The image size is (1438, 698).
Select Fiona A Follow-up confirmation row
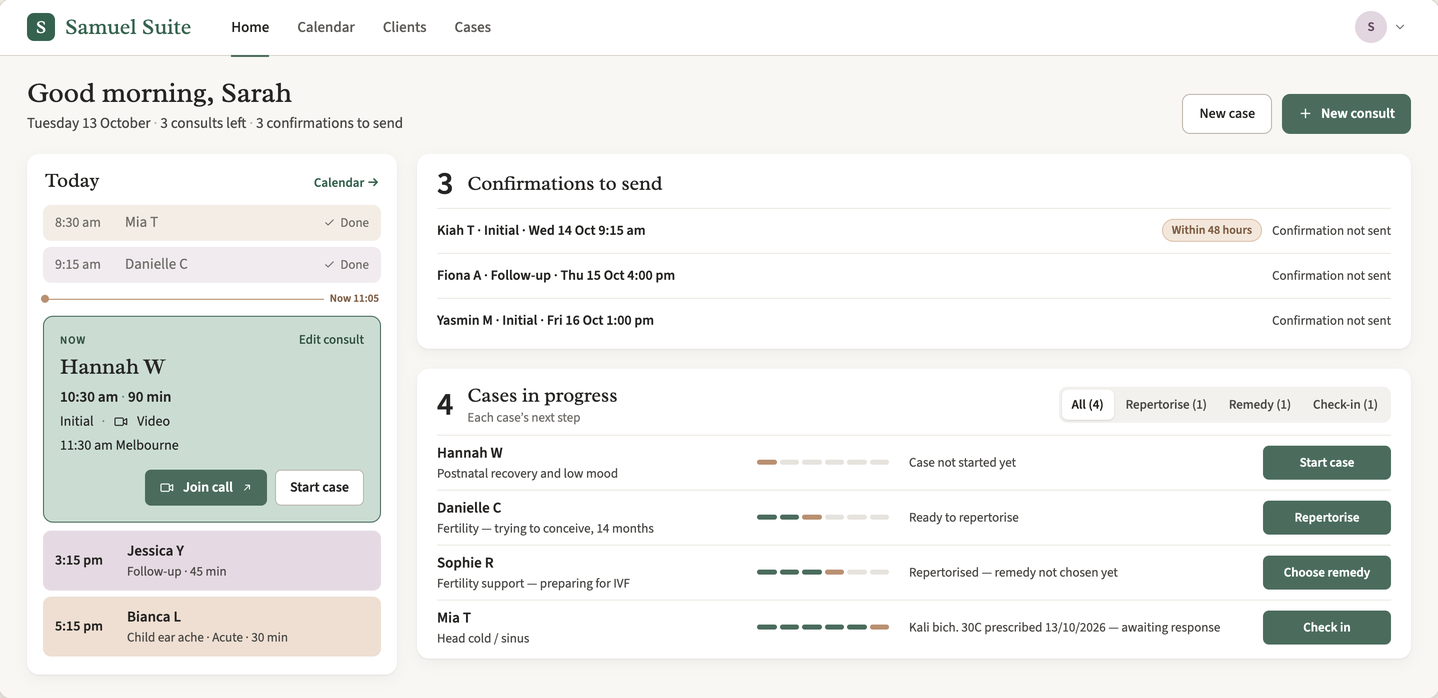pos(914,276)
